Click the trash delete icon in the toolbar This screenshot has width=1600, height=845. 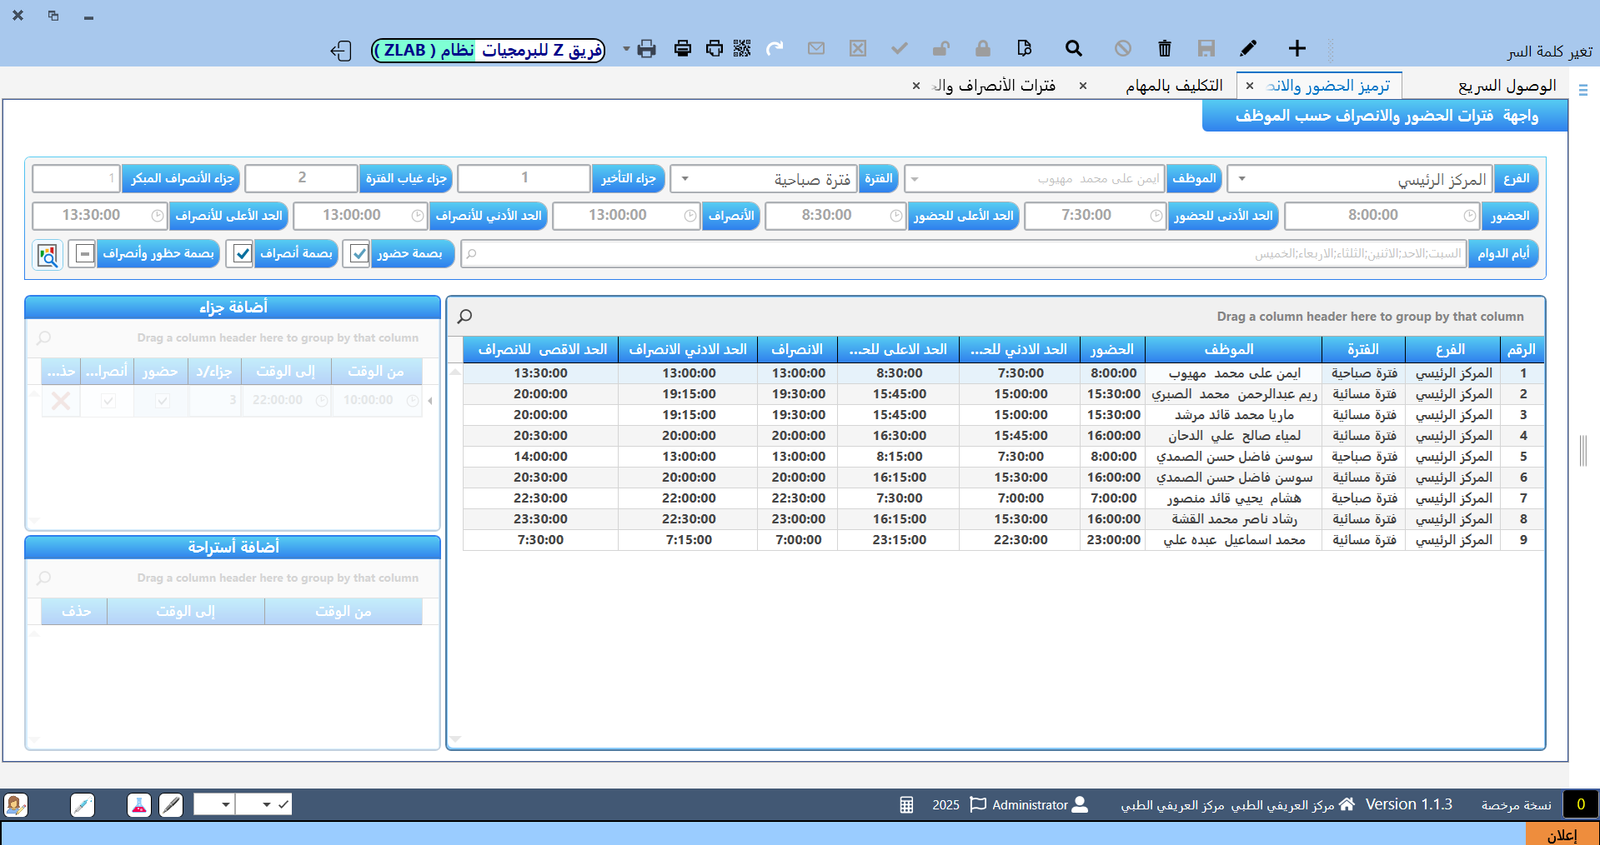click(x=1164, y=48)
